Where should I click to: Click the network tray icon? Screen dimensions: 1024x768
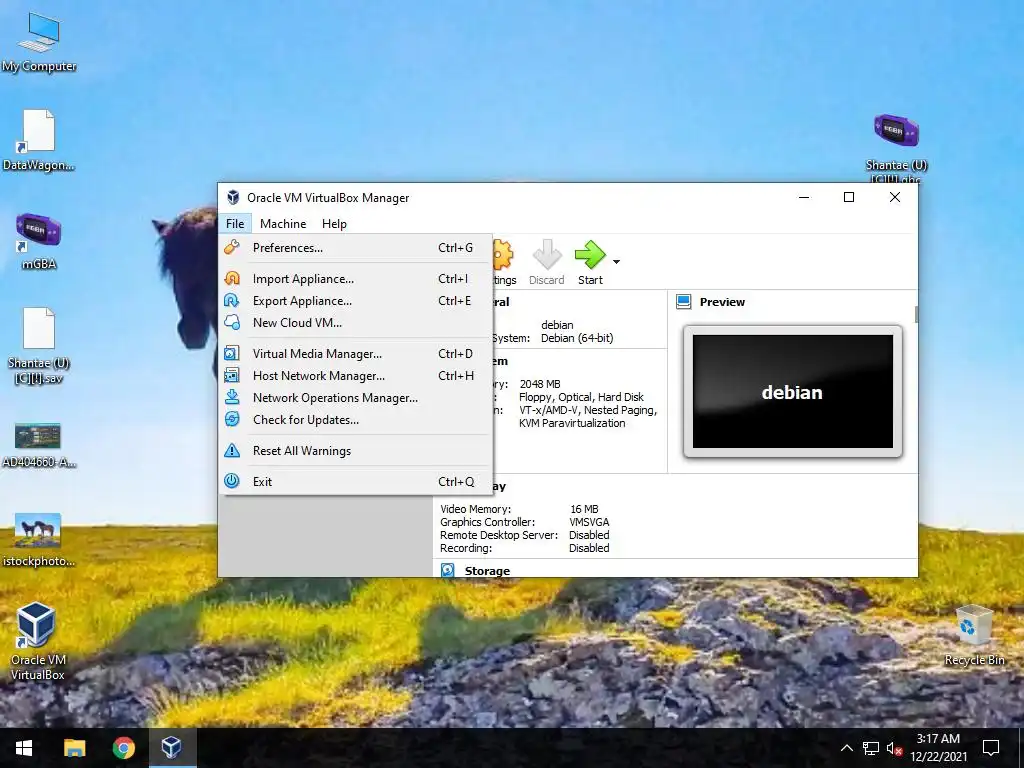tap(871, 748)
